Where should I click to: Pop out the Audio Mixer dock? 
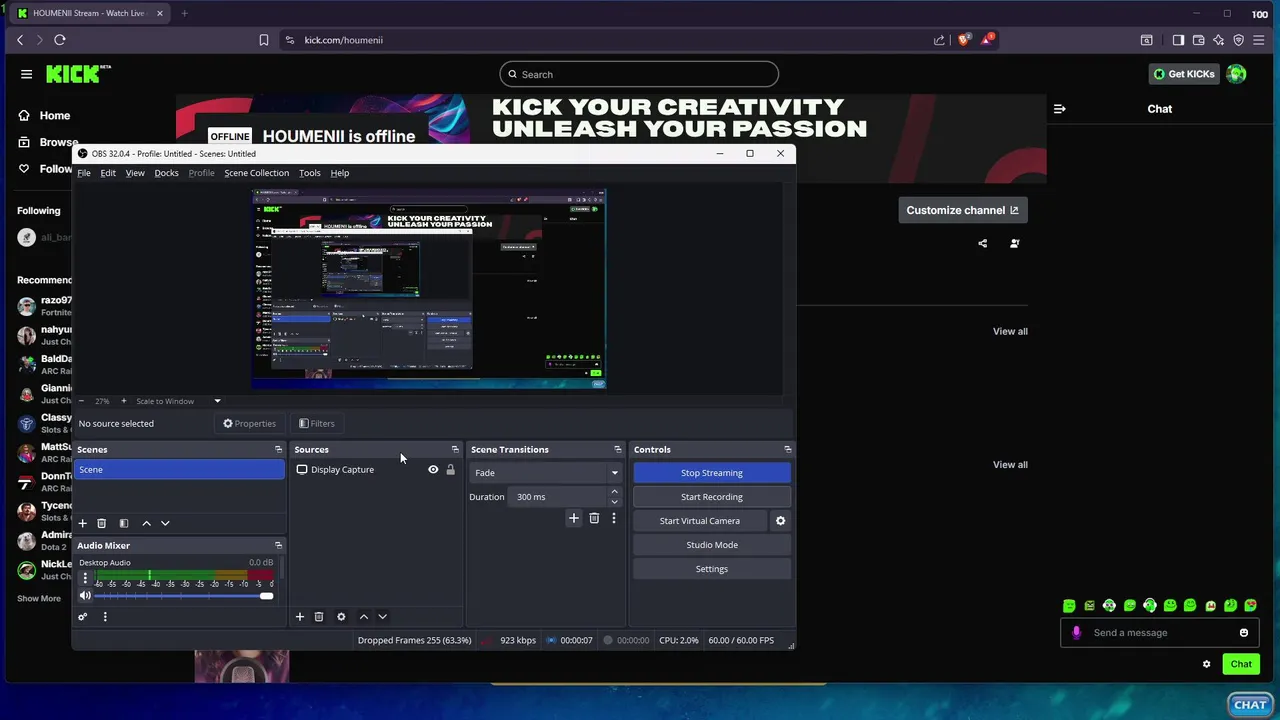278,546
